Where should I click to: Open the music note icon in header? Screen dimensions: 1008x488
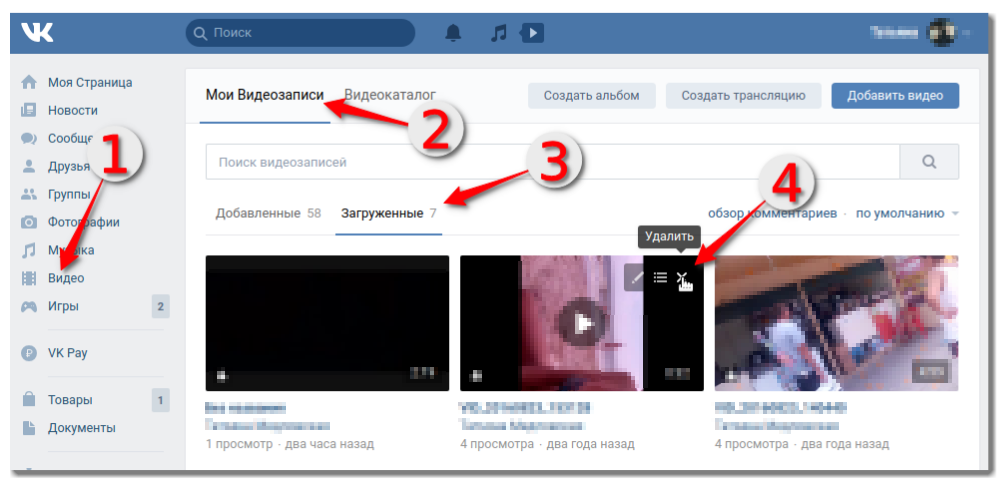pos(498,33)
